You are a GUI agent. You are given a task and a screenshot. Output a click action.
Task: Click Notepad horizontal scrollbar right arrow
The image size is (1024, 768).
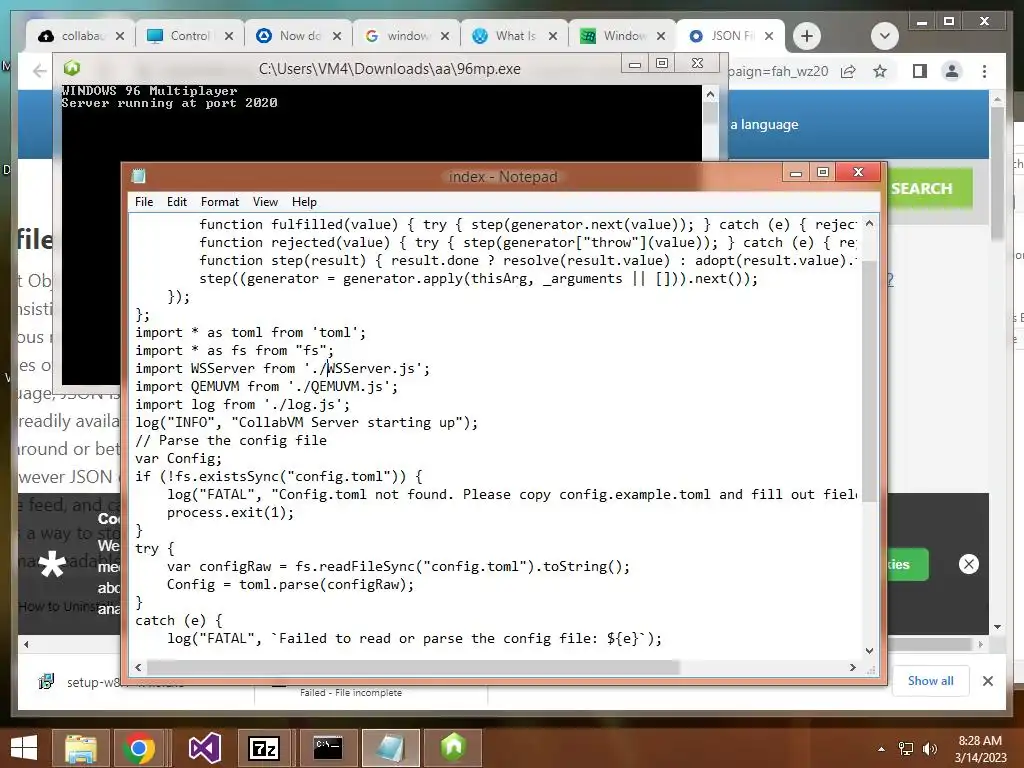point(852,667)
